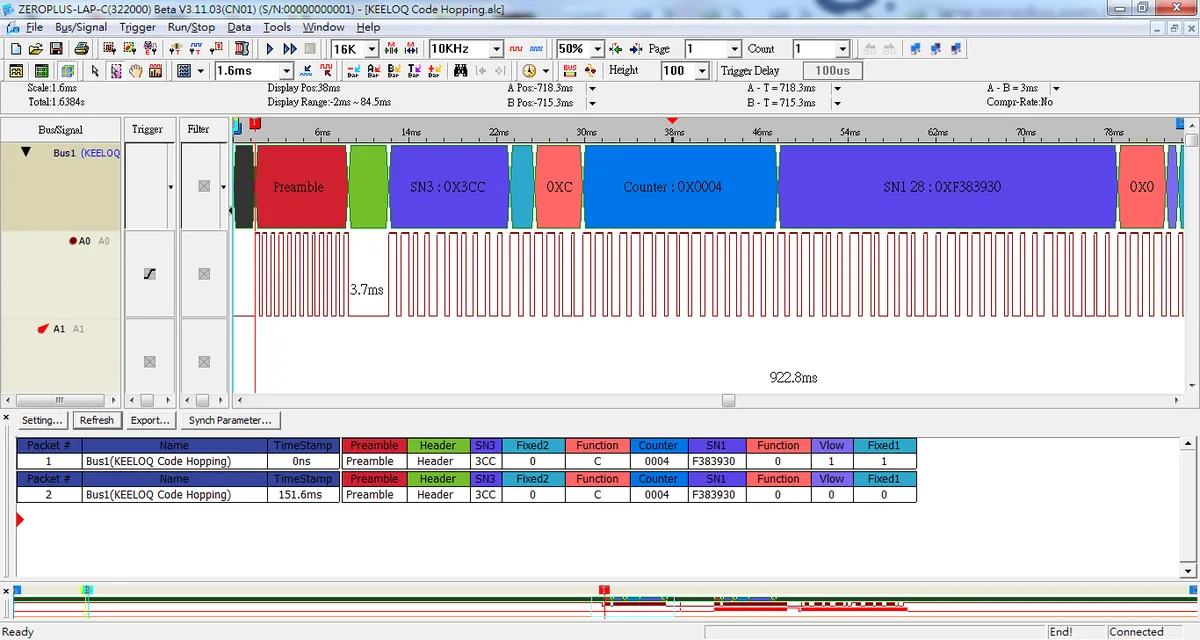Click the Setting... button
1200x640 pixels.
point(43,420)
